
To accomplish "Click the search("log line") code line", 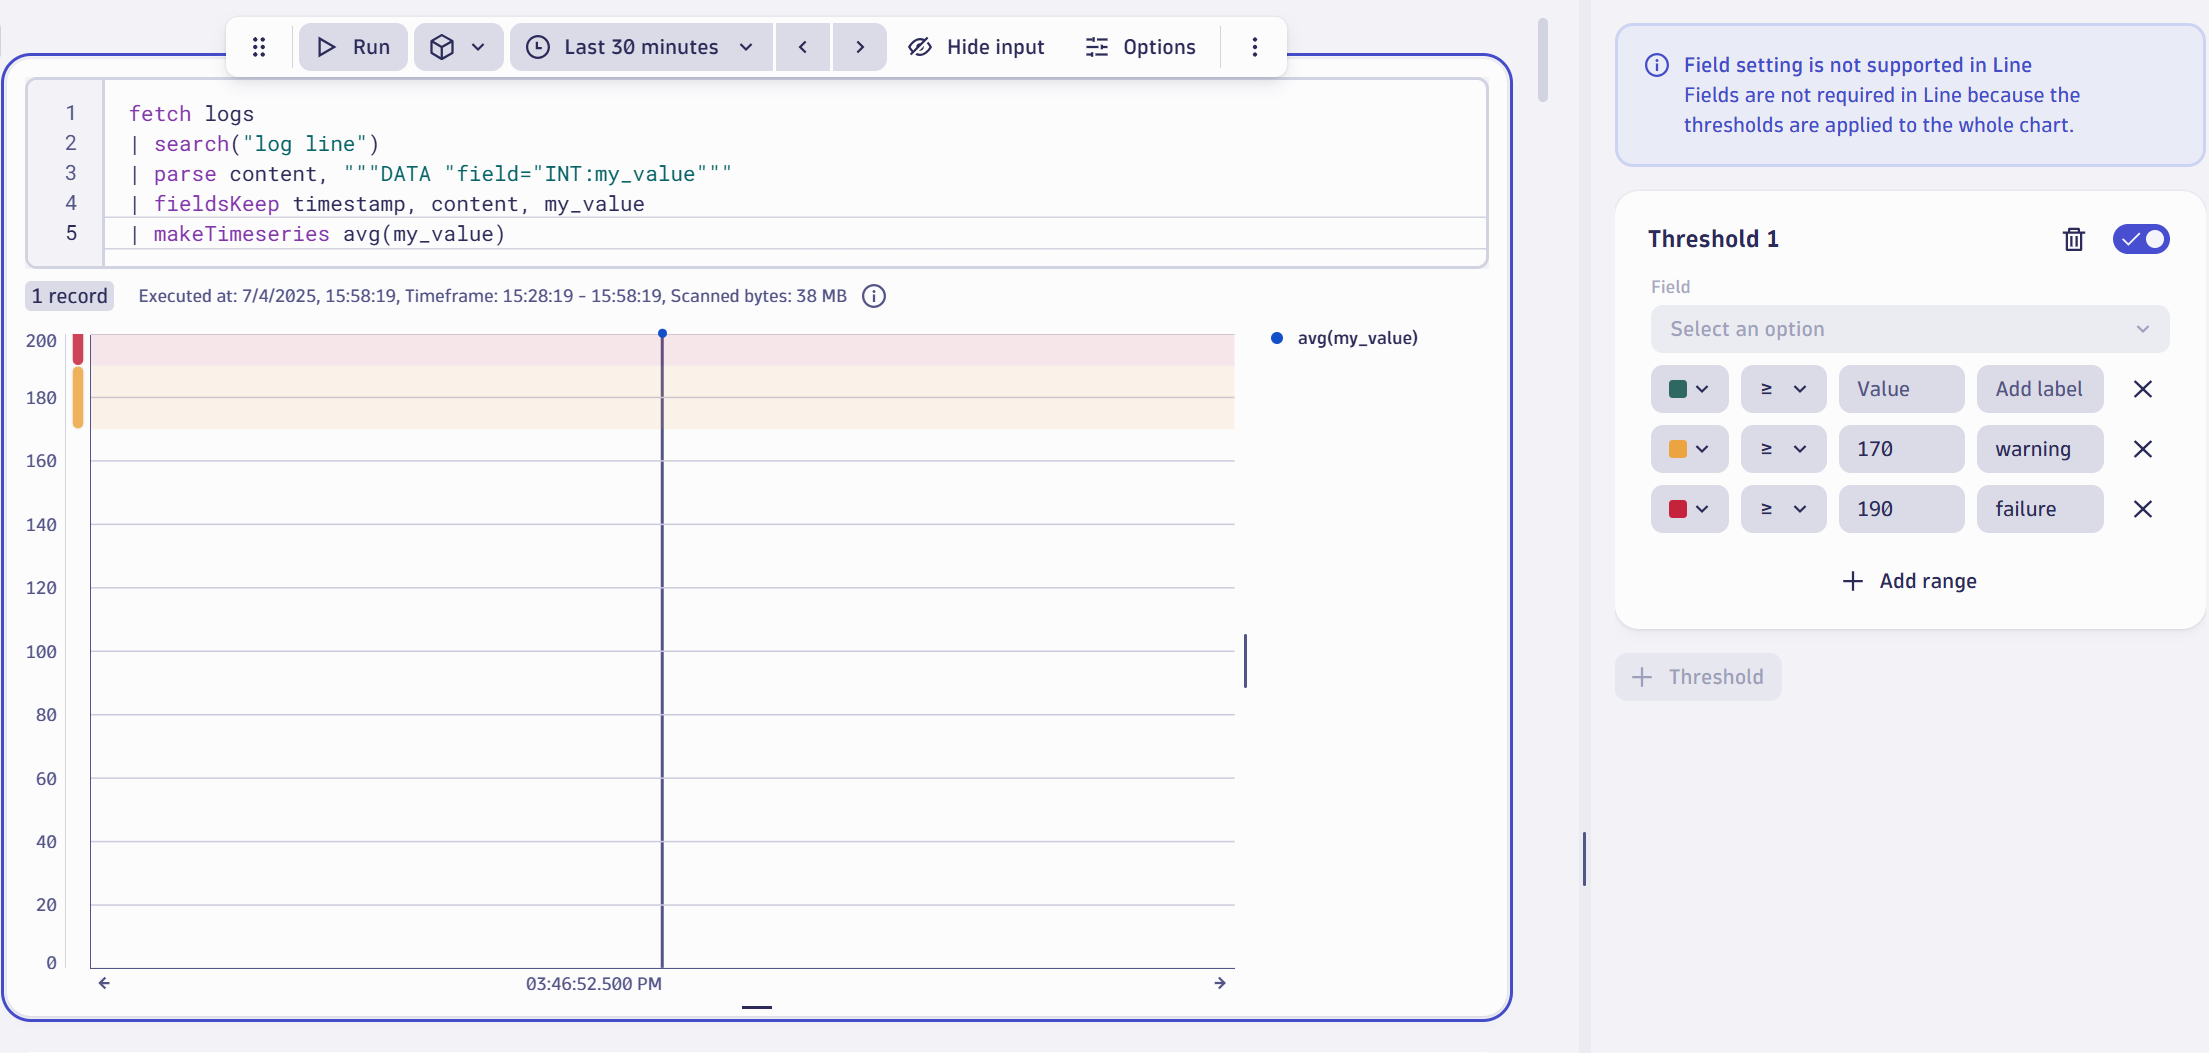I will pos(256,144).
